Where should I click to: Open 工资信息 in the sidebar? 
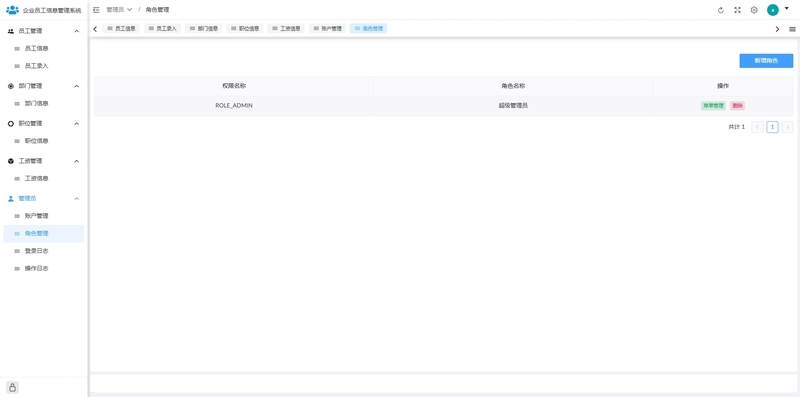(x=44, y=179)
